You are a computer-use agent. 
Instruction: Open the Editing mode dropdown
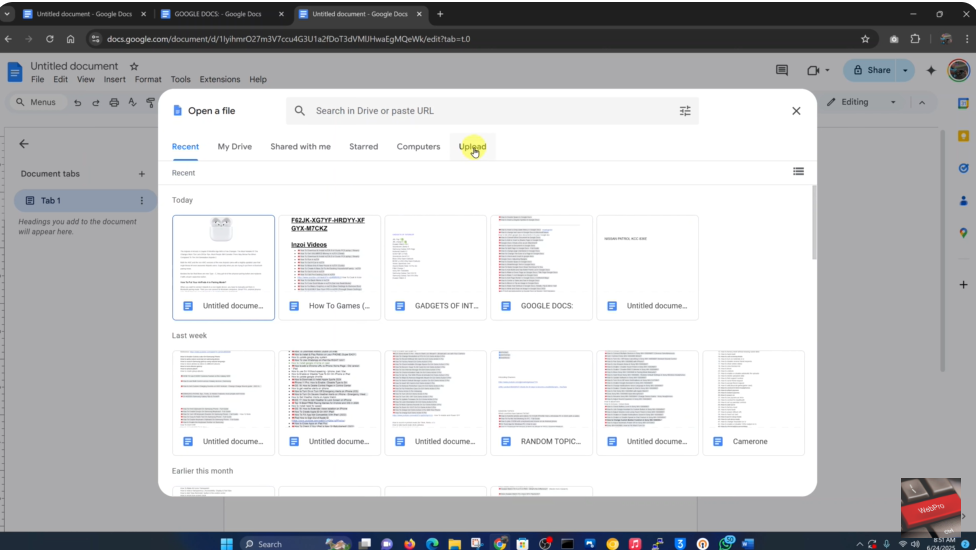click(x=862, y=102)
